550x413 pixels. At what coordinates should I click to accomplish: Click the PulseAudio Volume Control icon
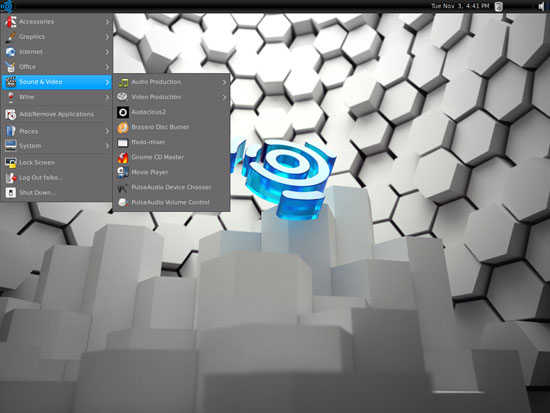[x=123, y=202]
